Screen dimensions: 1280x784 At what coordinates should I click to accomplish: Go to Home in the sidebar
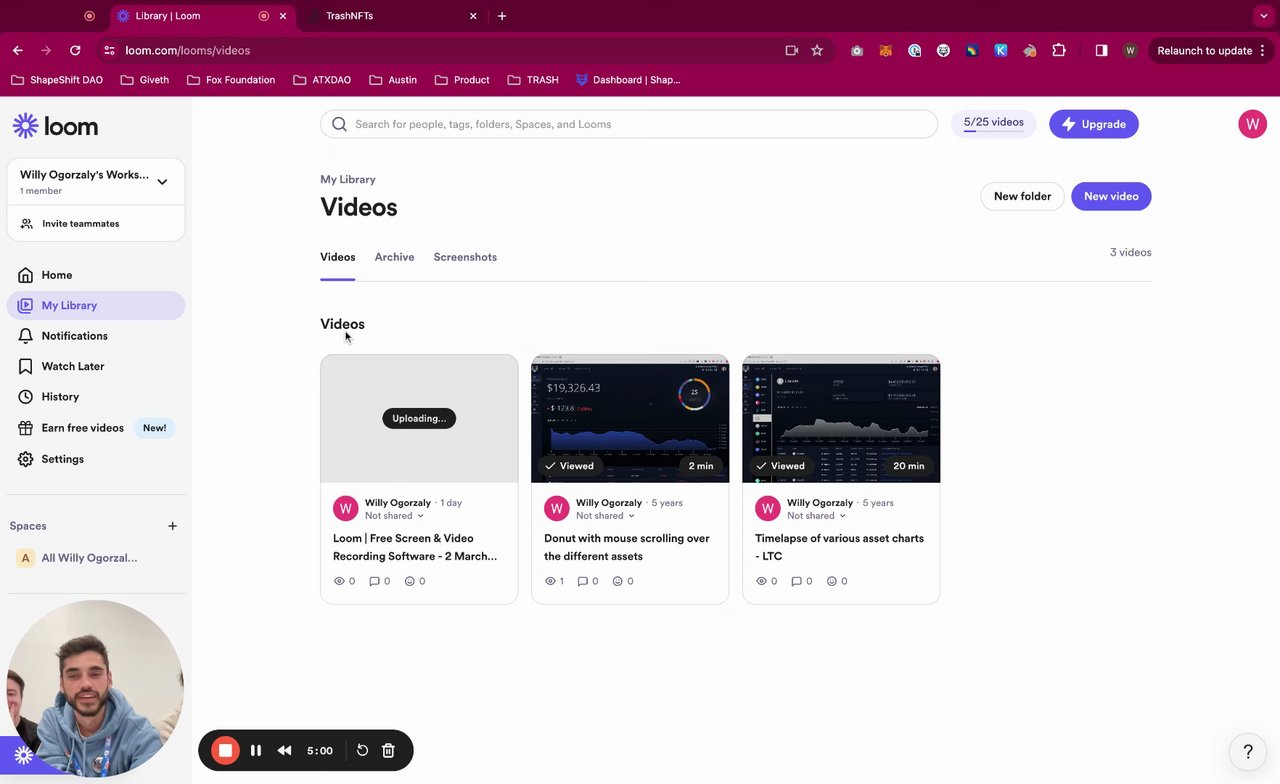[95, 275]
